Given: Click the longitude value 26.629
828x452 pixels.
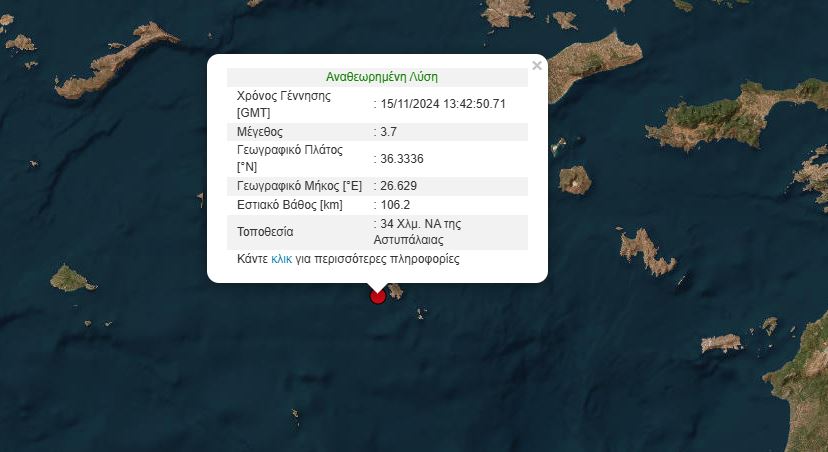Looking at the screenshot, I should (x=397, y=186).
